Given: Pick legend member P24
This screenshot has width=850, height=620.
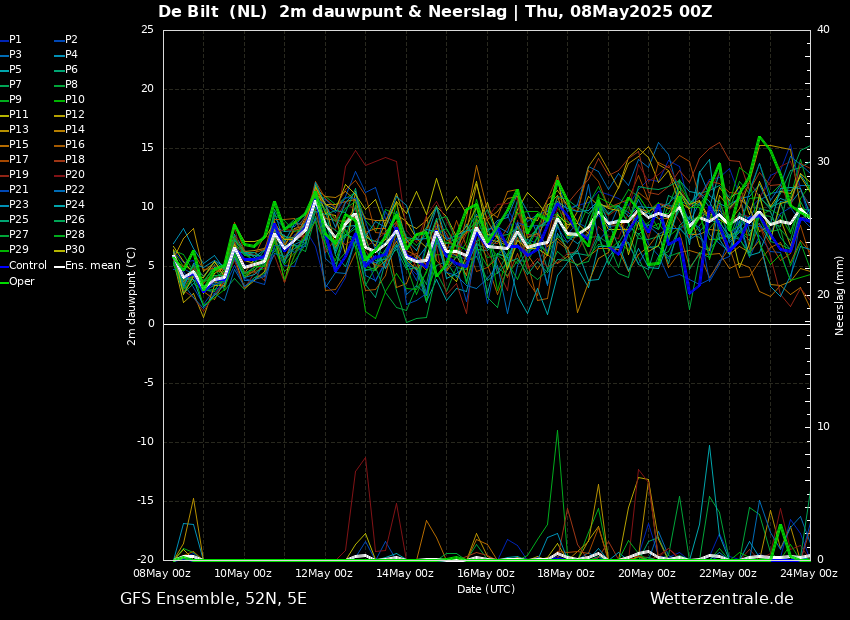Looking at the screenshot, I should coord(70,204).
